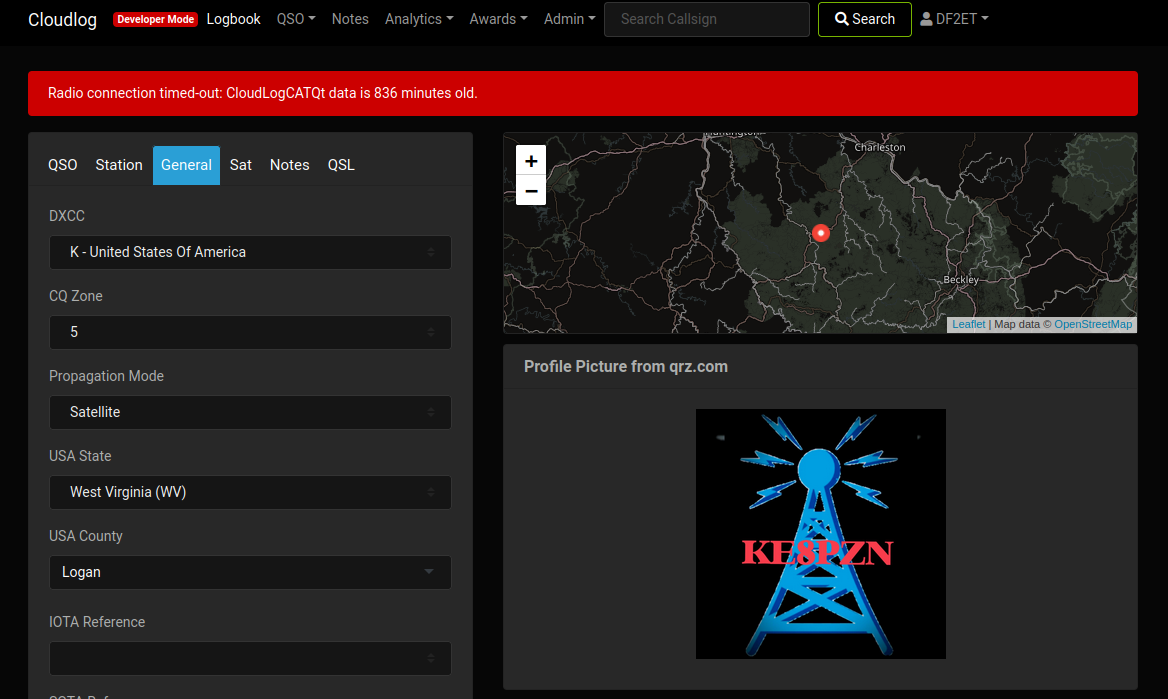Click the OpenStreetMap attribution link

1093,324
